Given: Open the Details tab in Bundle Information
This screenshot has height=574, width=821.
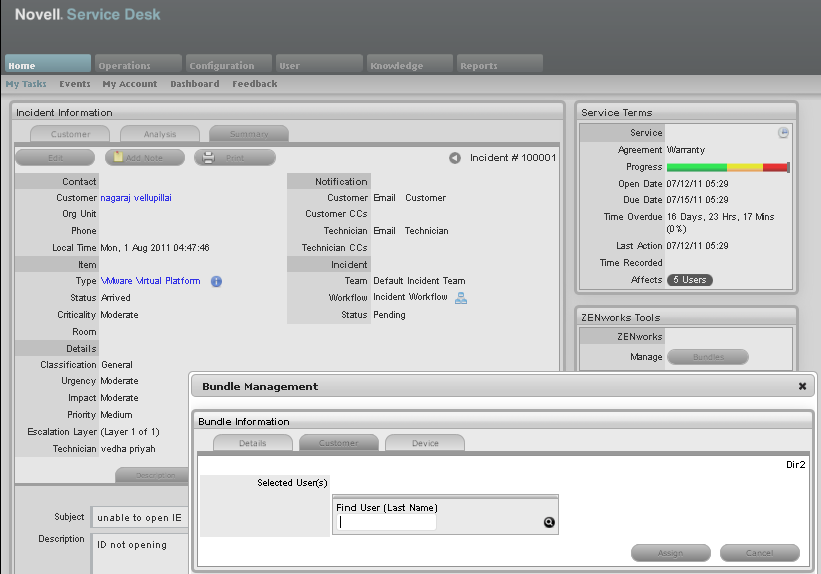Looking at the screenshot, I should (253, 443).
